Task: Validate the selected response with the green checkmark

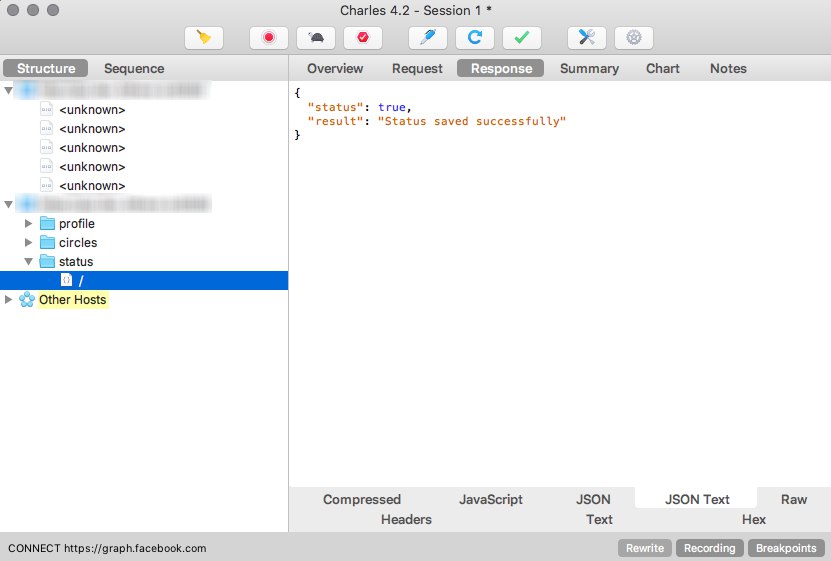Action: tap(522, 38)
